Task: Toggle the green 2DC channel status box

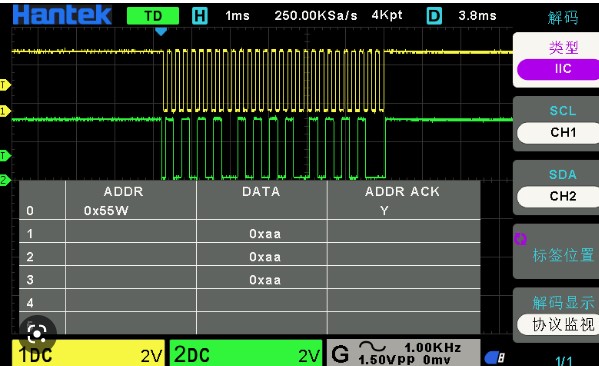Action: (x=246, y=353)
